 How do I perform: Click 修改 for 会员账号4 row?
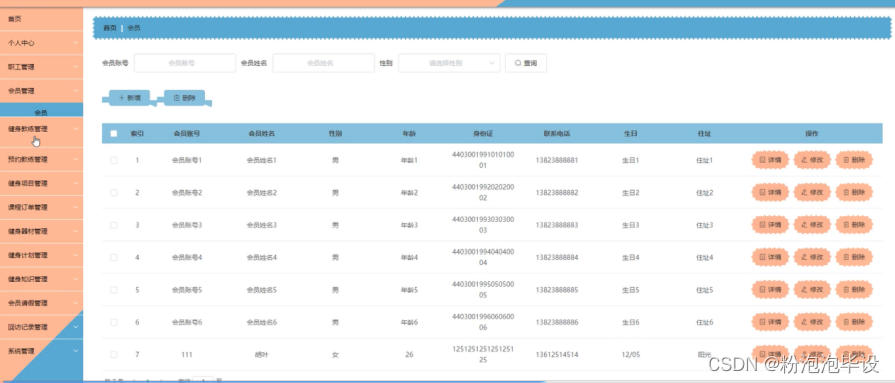[x=812, y=257]
